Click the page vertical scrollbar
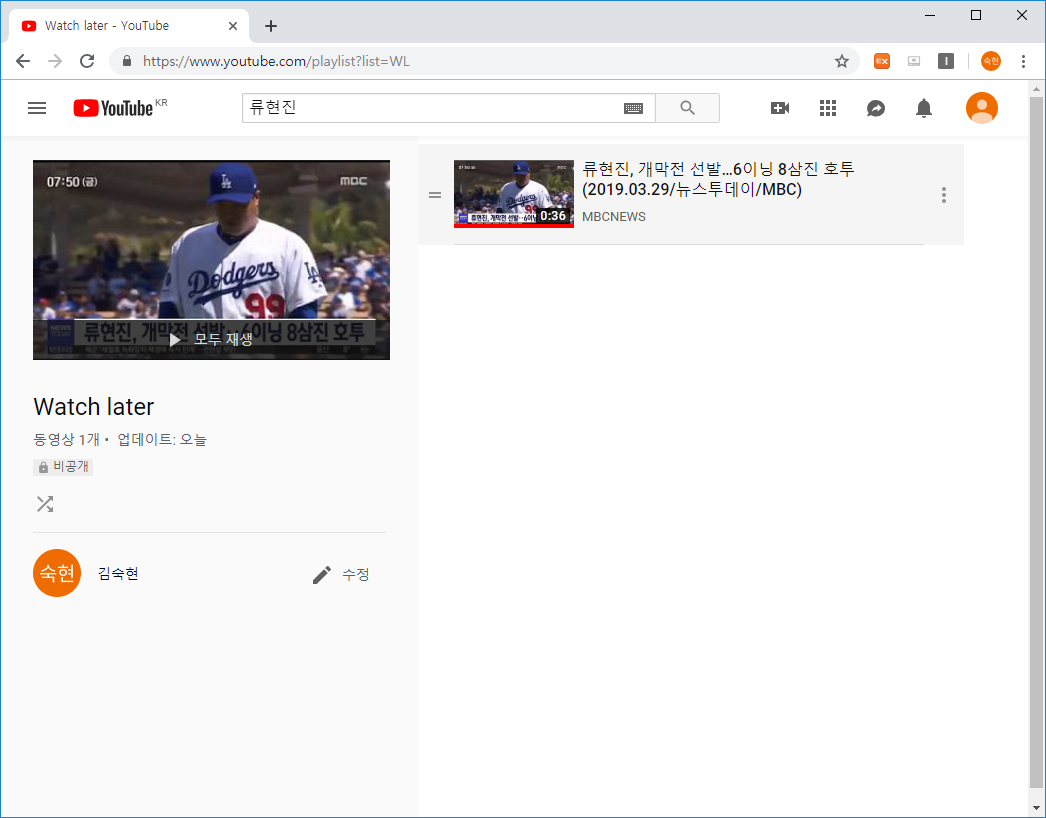The image size is (1046, 818). (x=1036, y=440)
